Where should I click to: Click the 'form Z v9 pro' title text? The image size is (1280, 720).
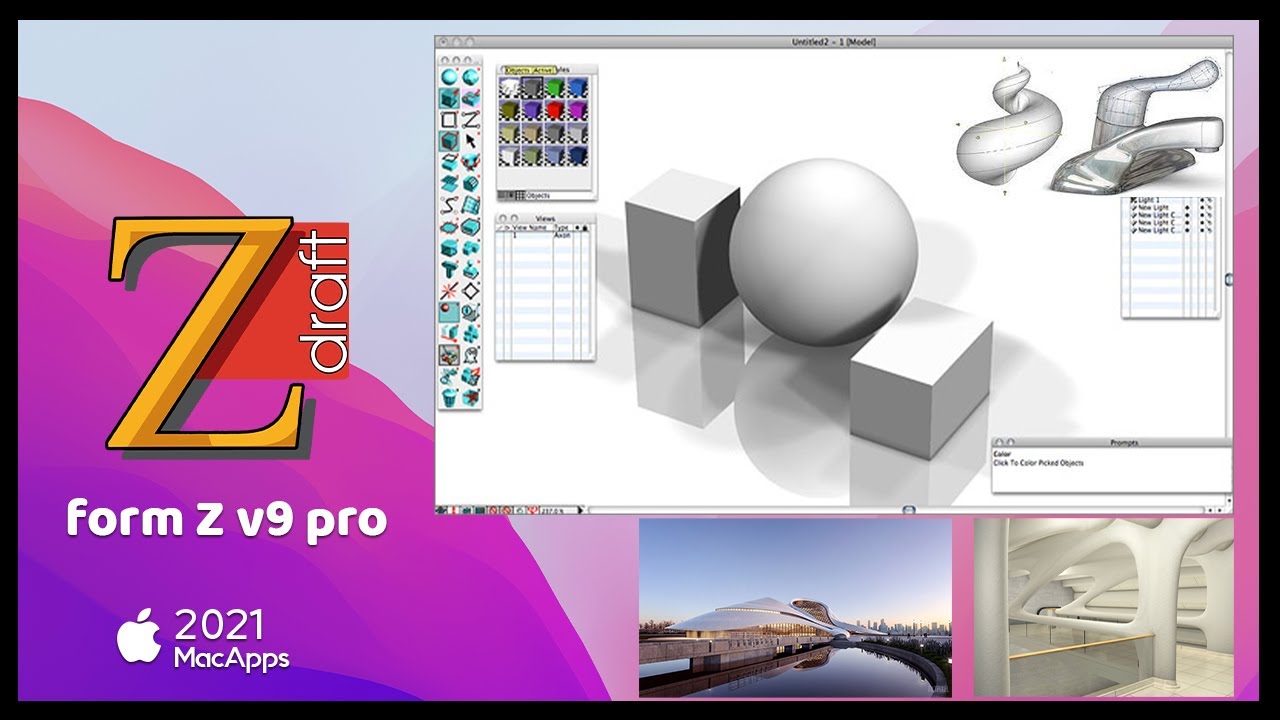click(x=227, y=519)
